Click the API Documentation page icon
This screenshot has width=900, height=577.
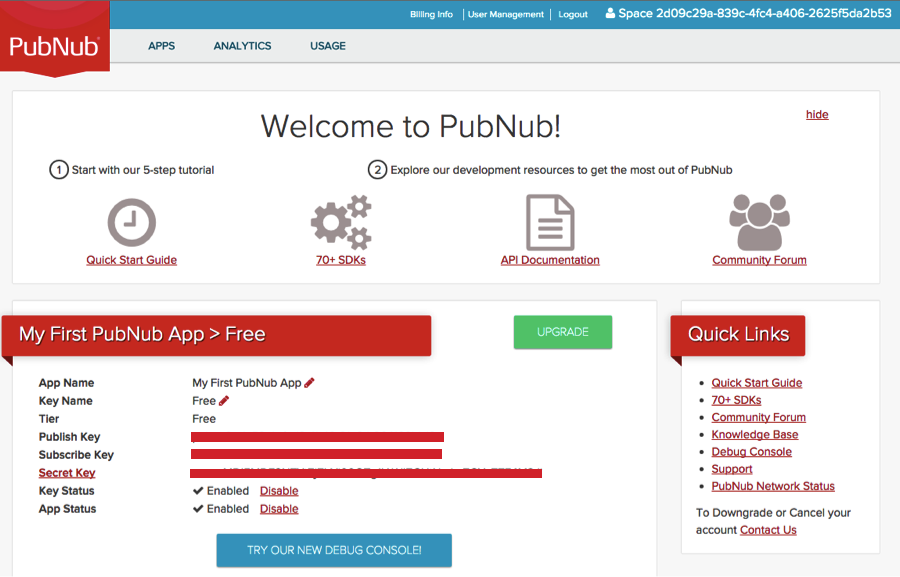click(x=550, y=222)
